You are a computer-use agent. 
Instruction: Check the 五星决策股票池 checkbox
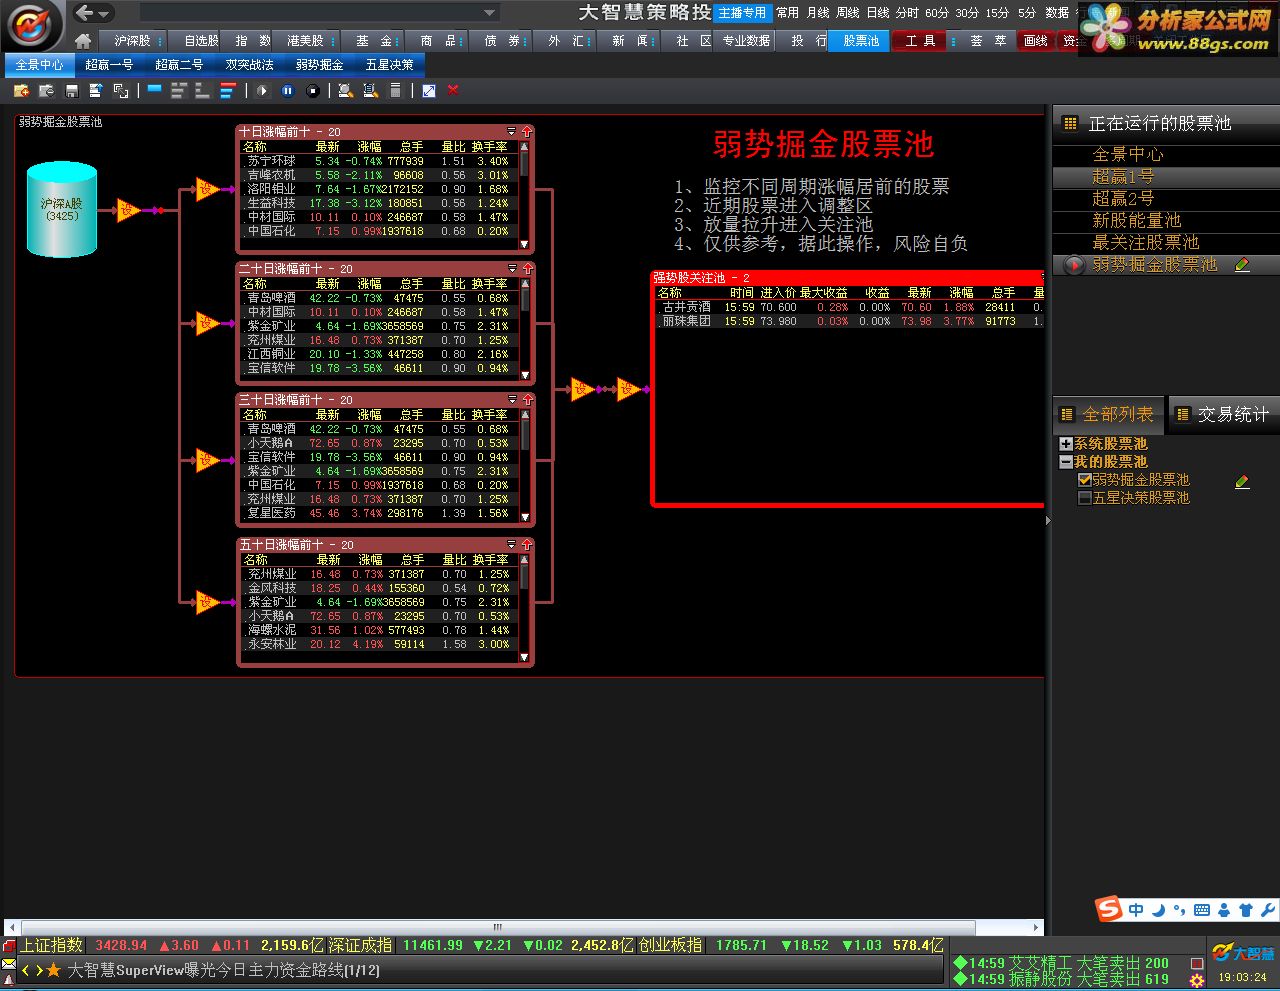[x=1084, y=498]
